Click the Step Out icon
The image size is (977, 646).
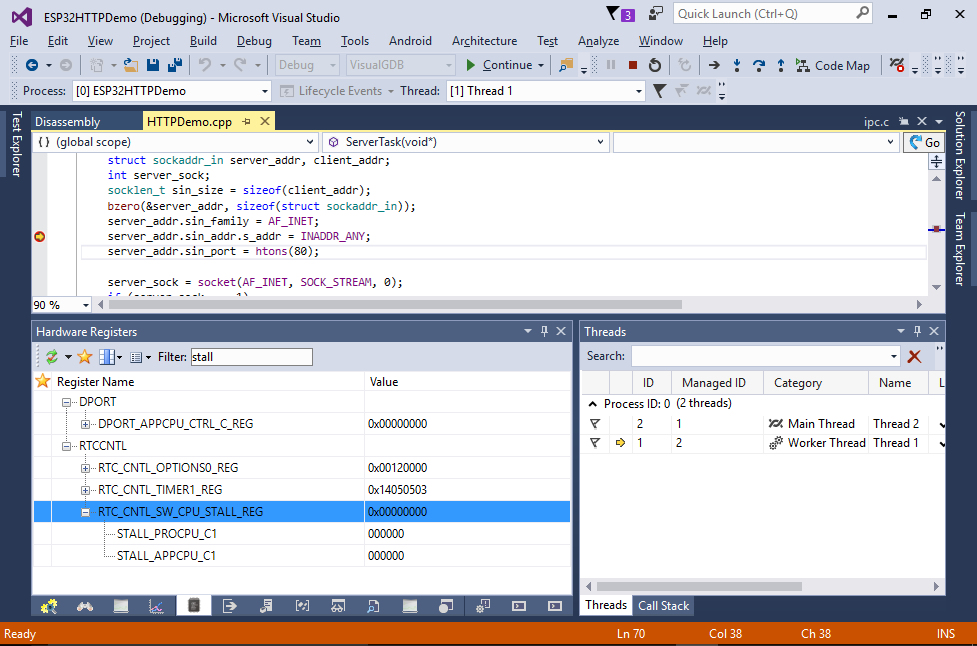(x=781, y=65)
